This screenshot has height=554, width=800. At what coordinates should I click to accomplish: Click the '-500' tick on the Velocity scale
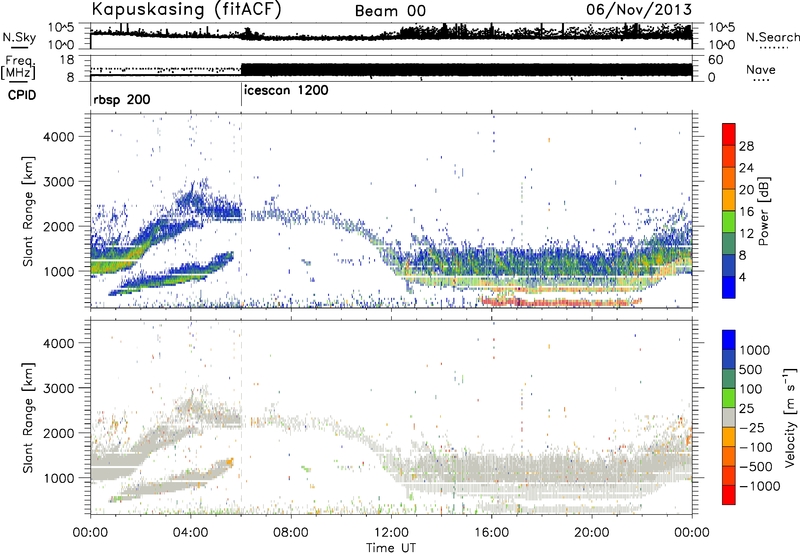pos(755,466)
